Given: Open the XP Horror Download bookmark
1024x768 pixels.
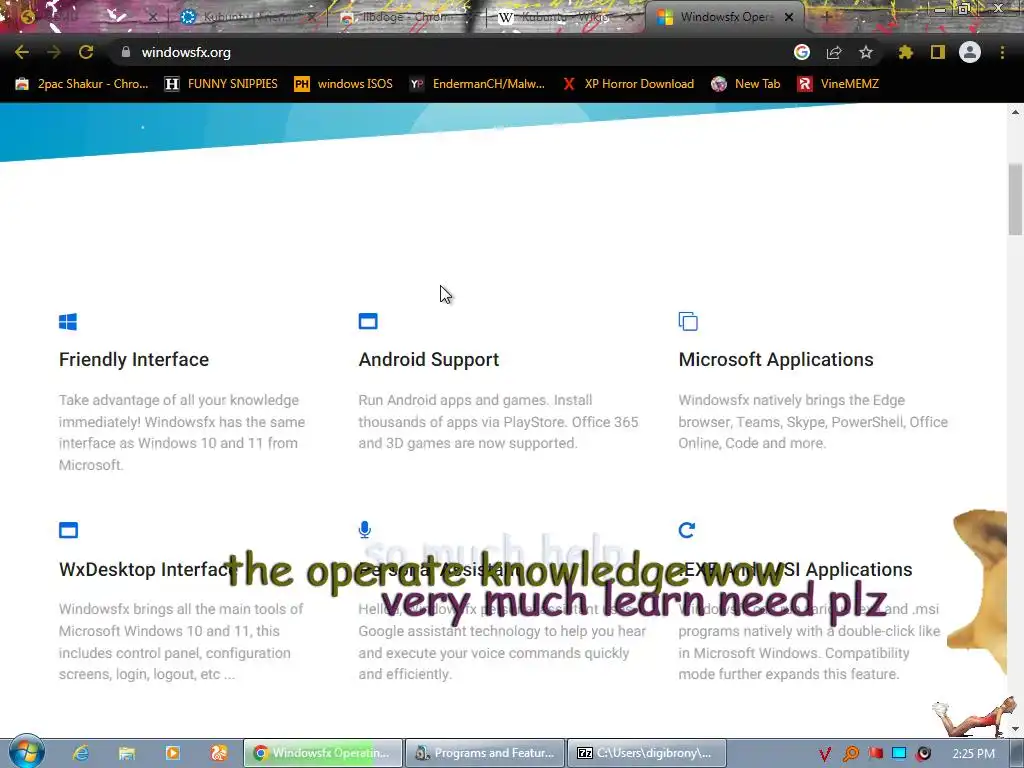Looking at the screenshot, I should (x=628, y=84).
